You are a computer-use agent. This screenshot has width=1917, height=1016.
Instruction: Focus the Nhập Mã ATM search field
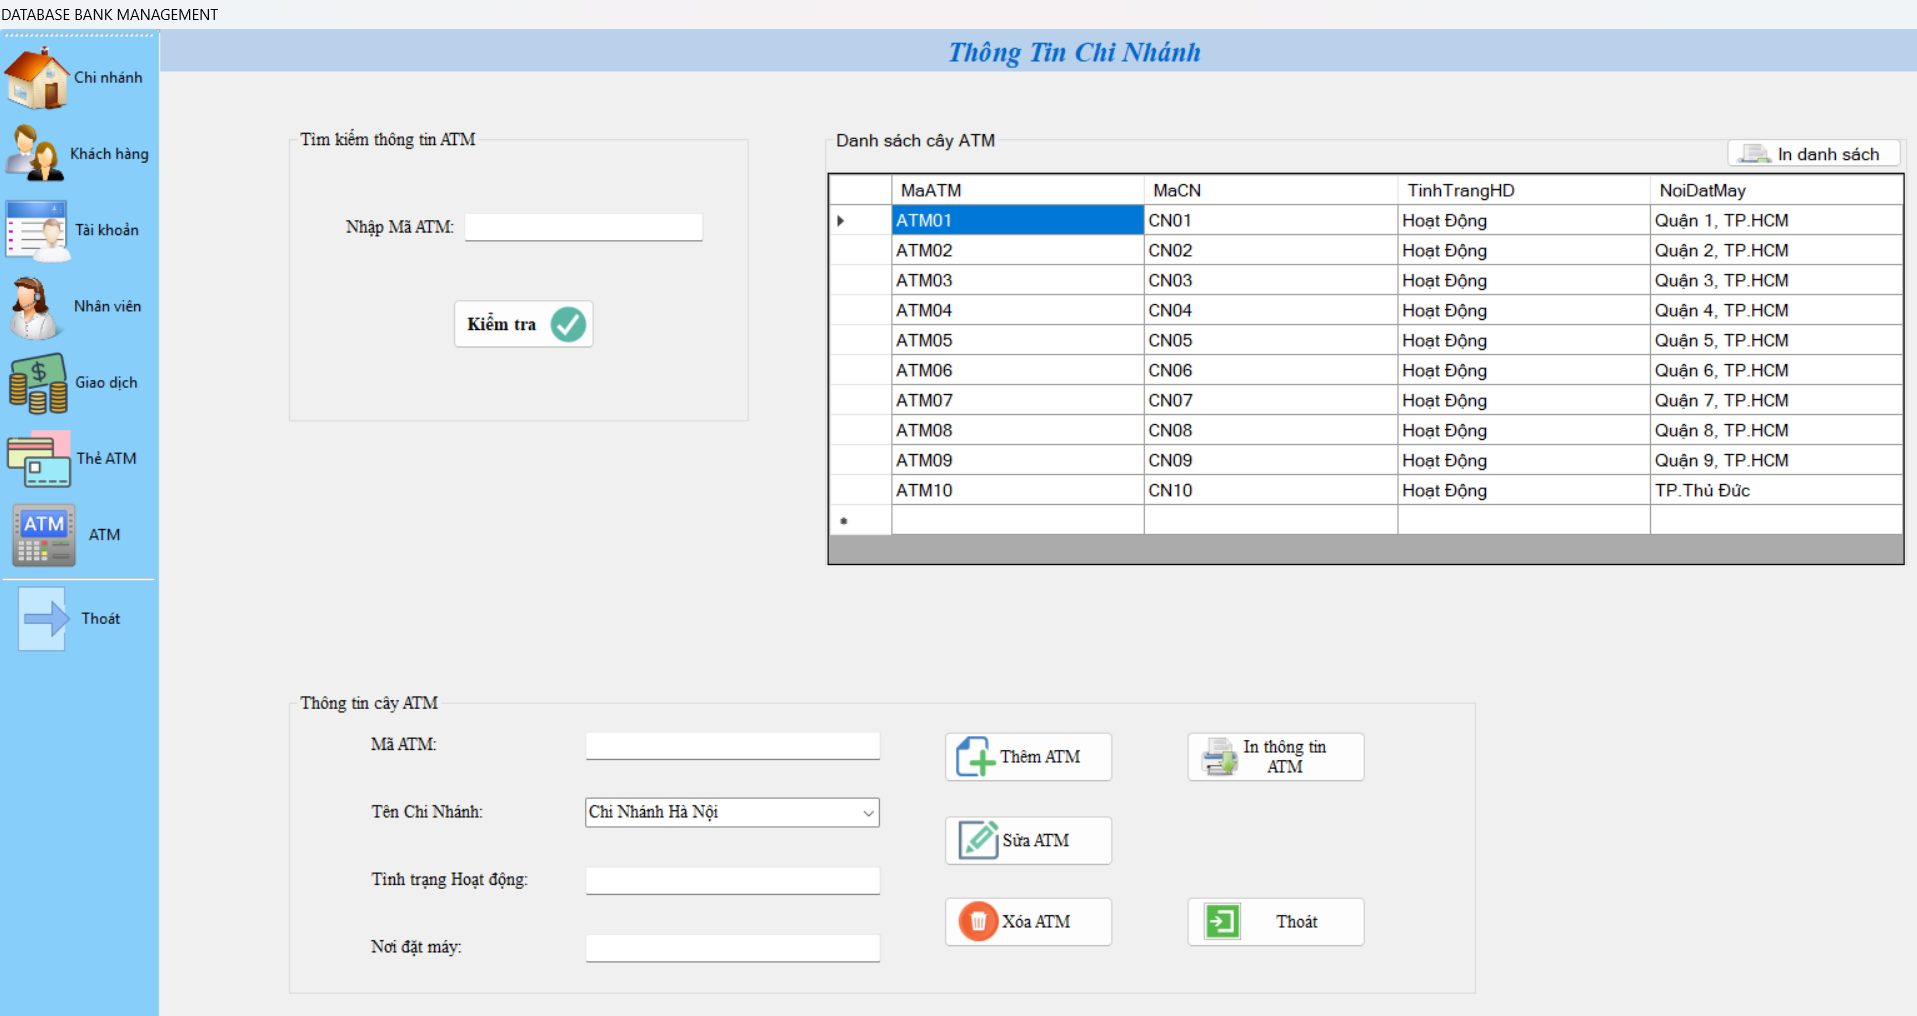[x=583, y=227]
